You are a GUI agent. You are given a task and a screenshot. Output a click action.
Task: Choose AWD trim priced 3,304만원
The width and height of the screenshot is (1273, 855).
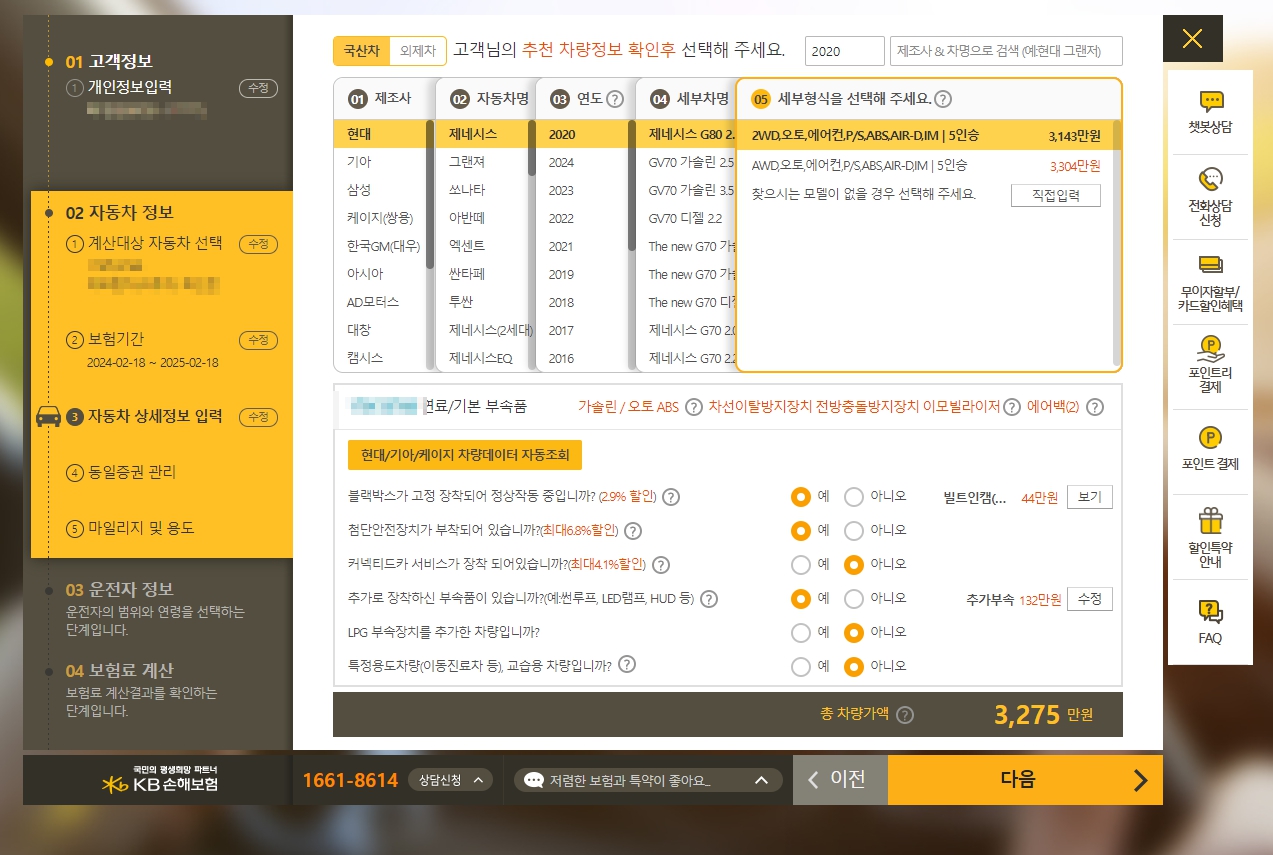[x=925, y=165]
